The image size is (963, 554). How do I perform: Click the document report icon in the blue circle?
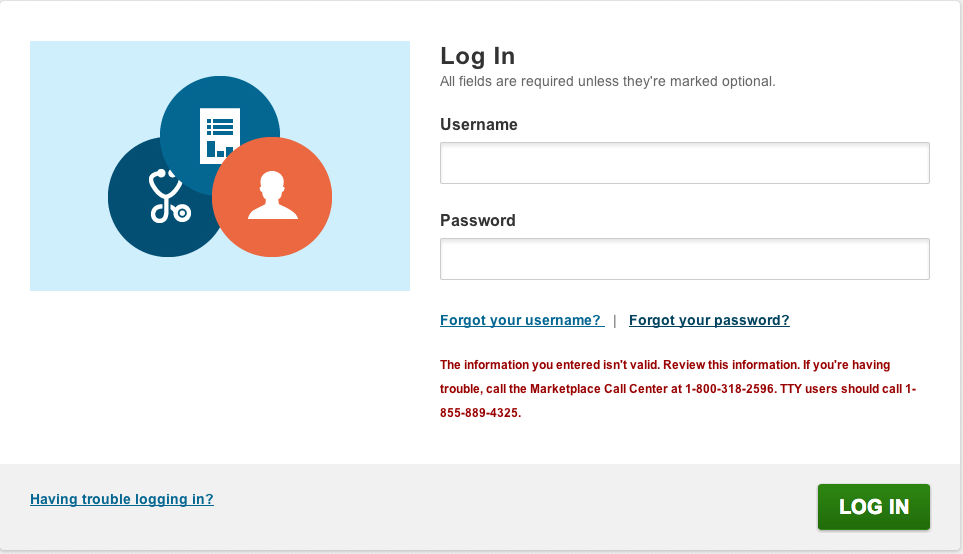click(220, 136)
